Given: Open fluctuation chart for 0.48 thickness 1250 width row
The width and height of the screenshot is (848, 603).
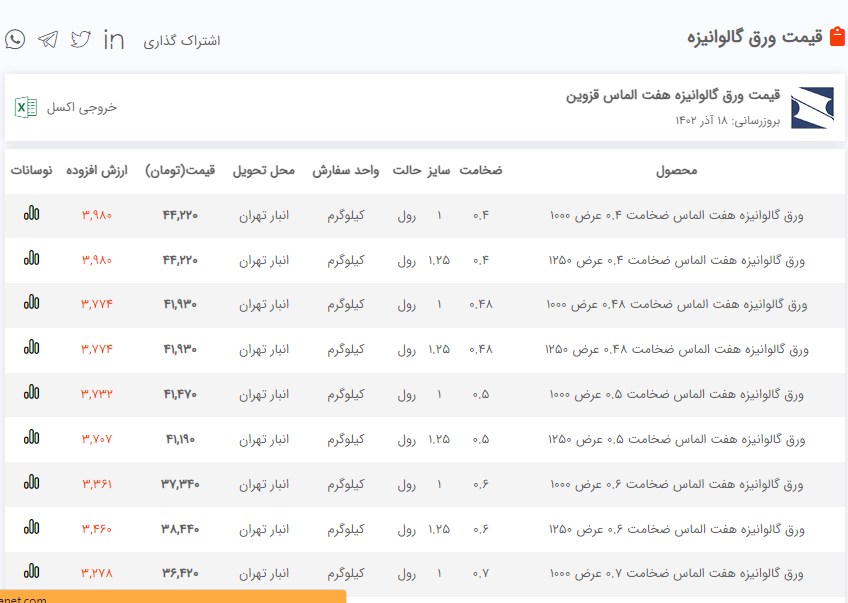Looking at the screenshot, I should point(32,348).
